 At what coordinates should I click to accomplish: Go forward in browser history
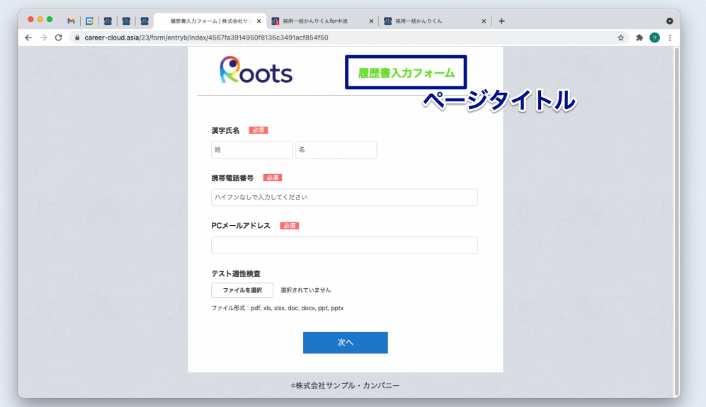pyautogui.click(x=43, y=38)
